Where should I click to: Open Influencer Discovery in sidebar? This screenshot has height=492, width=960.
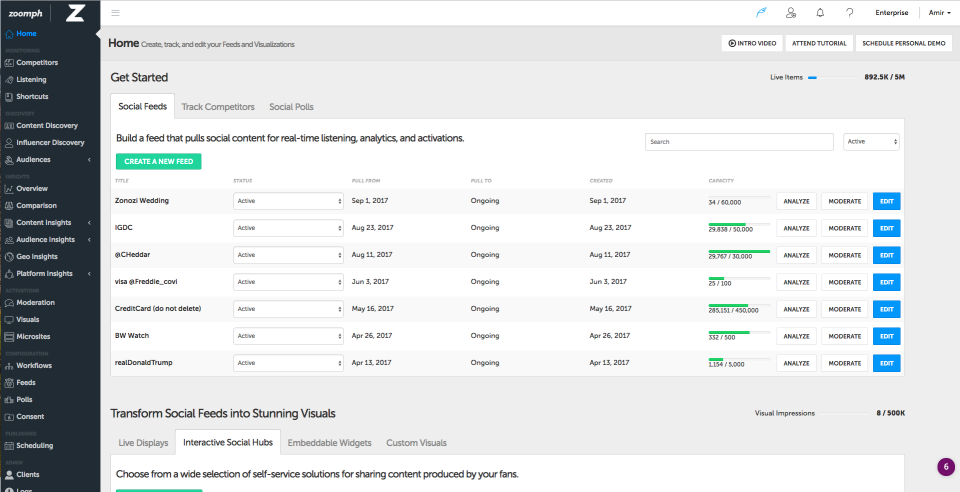click(50, 143)
